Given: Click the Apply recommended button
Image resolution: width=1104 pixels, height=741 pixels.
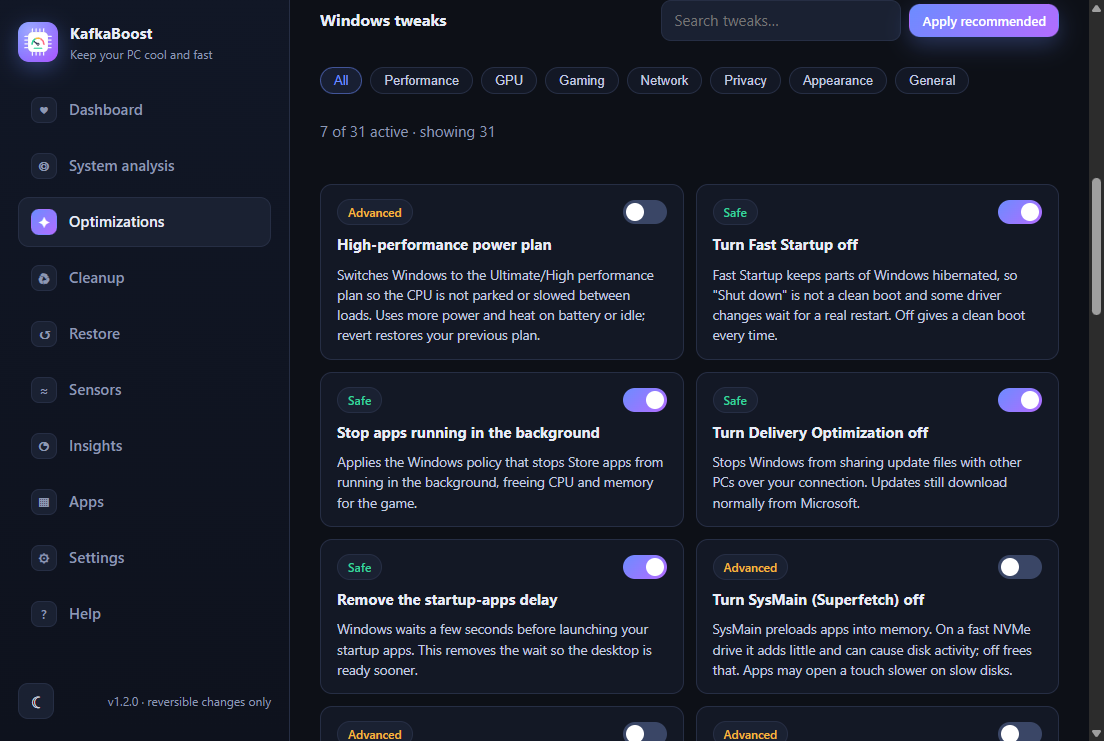Looking at the screenshot, I should tap(984, 21).
